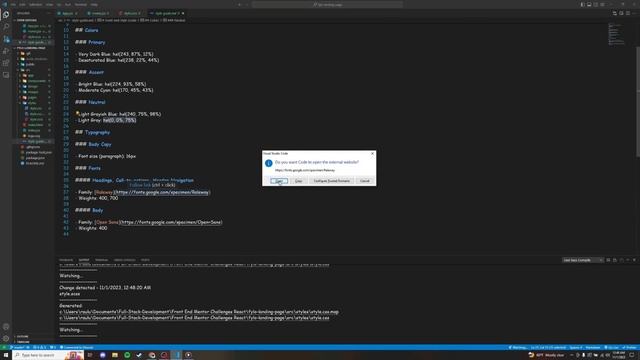Viewport: 640px width, 360px height.
Task: Open the Live Sass Compile output channel dropdown
Action: 582,260
